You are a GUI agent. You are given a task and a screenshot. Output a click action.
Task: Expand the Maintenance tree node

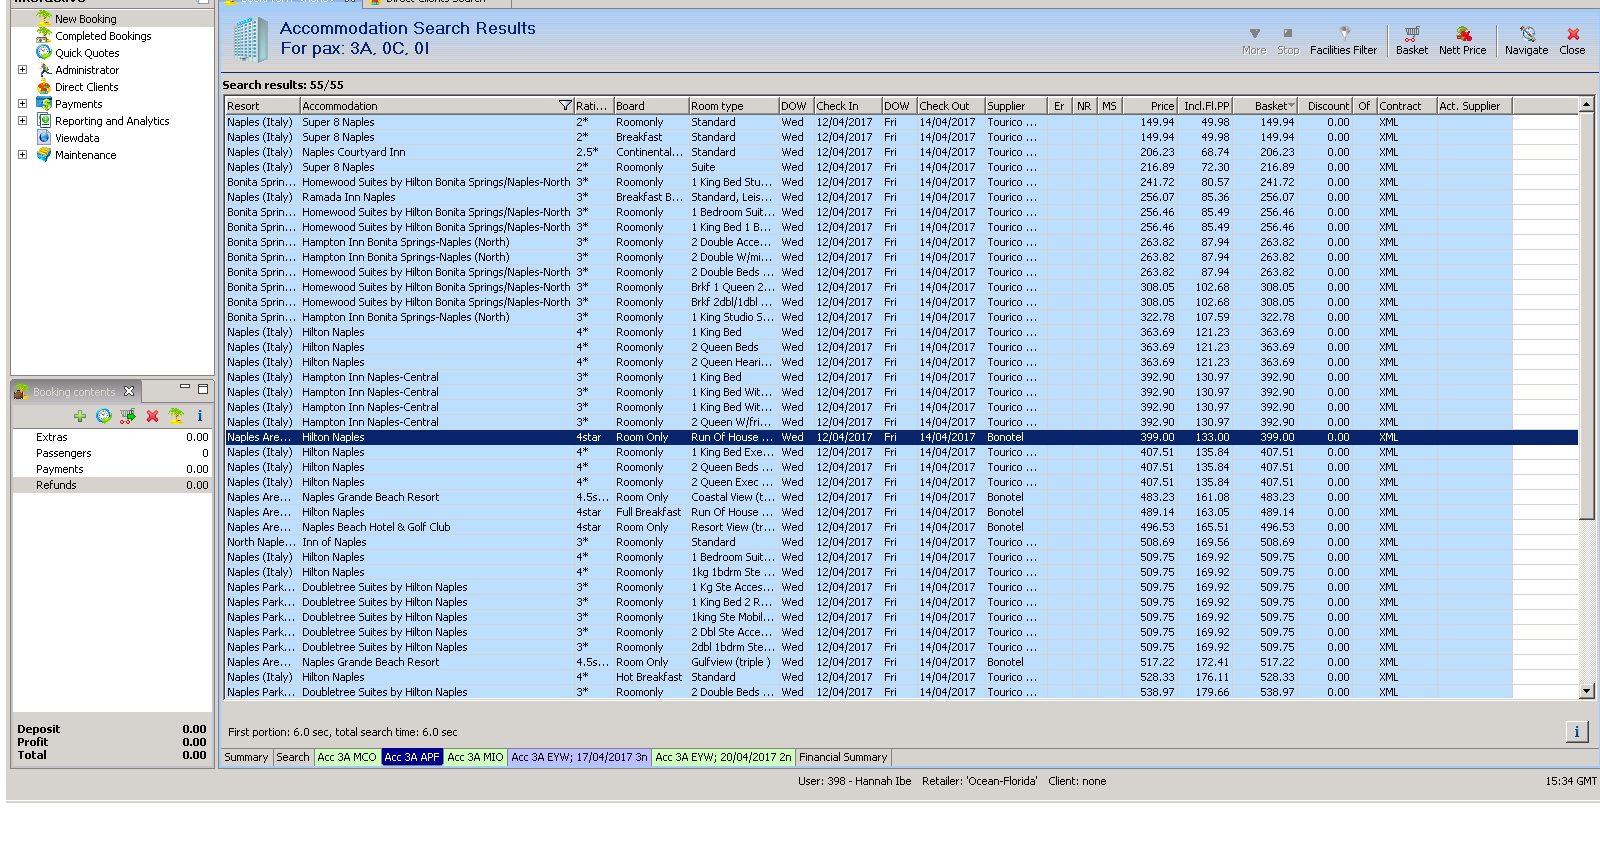[23, 155]
